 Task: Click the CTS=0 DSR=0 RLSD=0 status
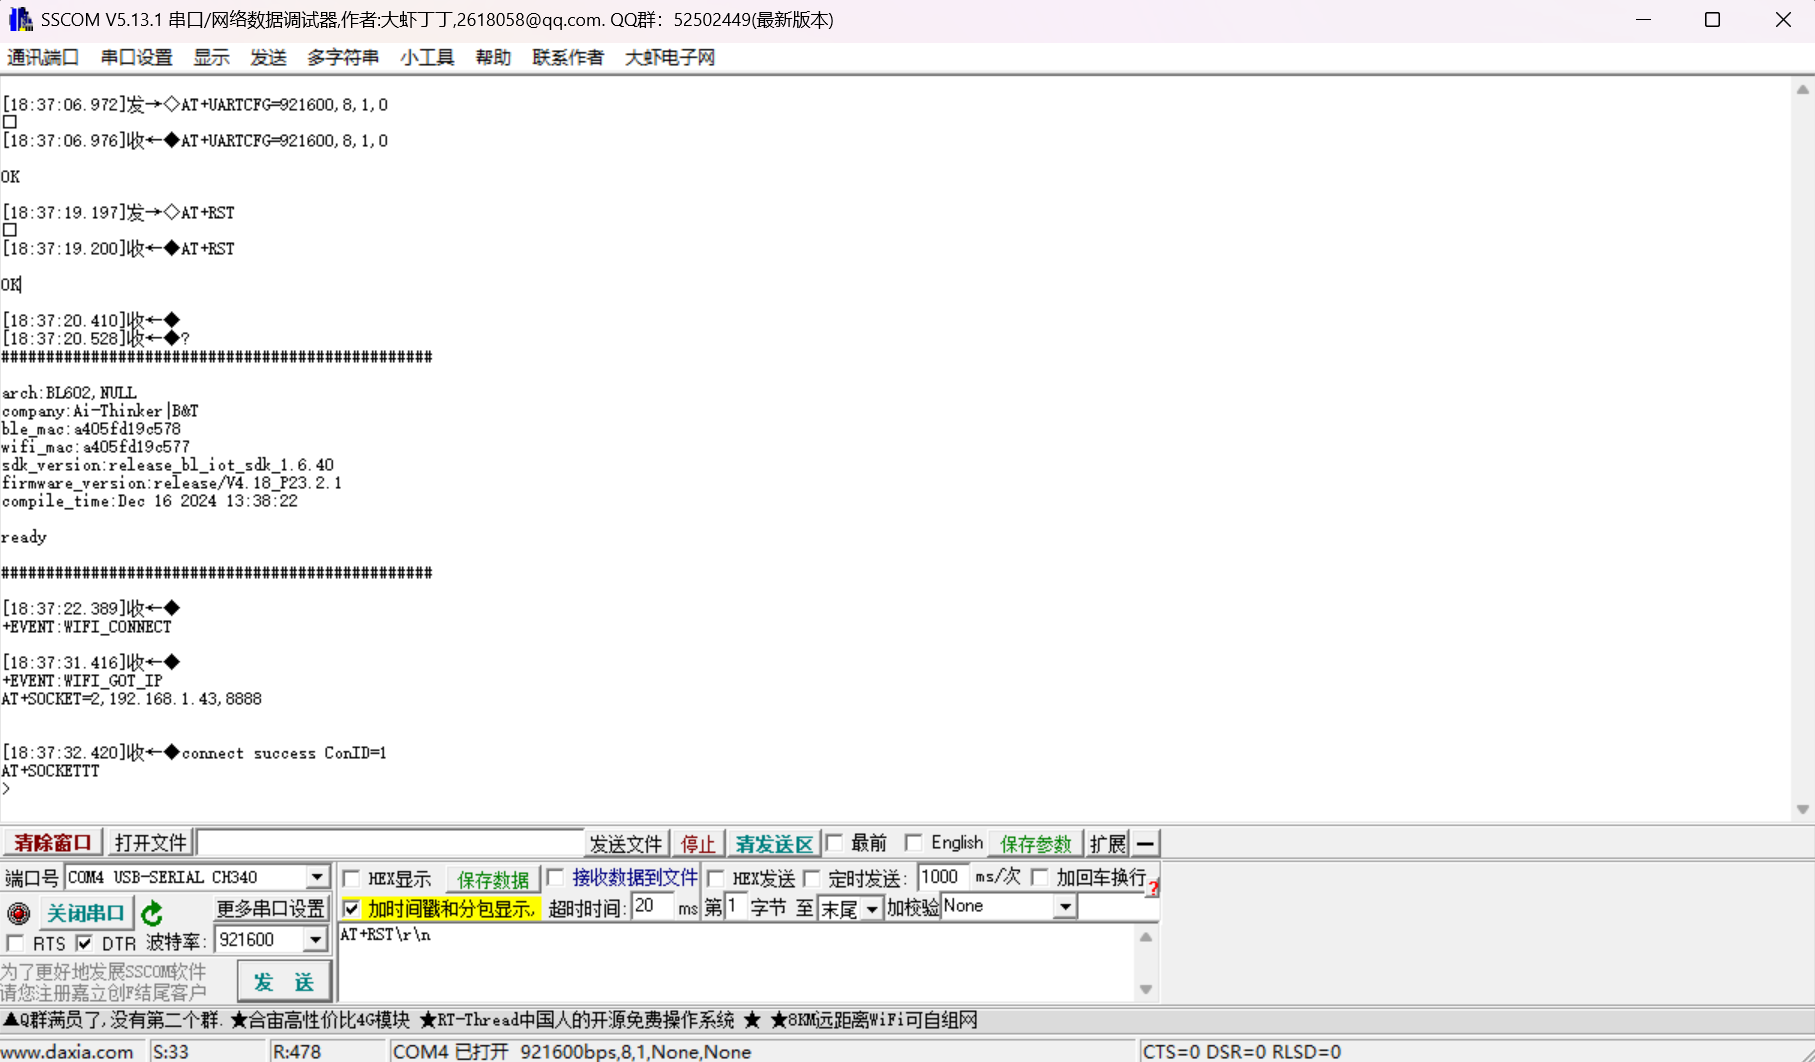click(x=1241, y=1052)
